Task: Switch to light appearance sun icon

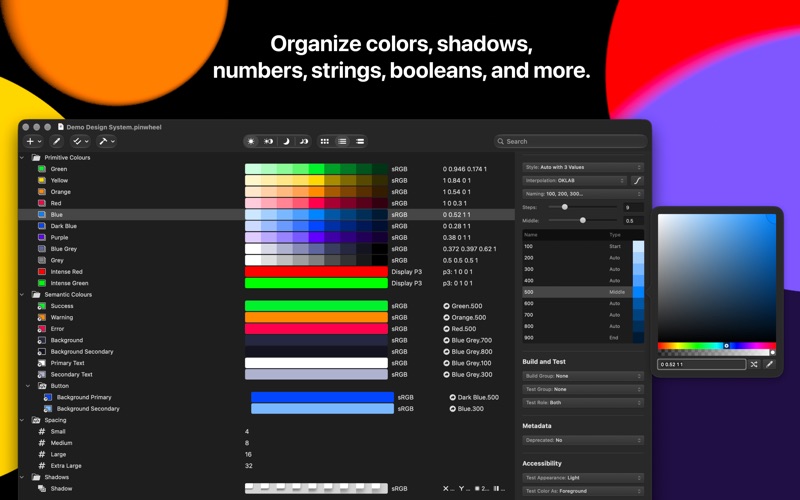Action: point(251,141)
